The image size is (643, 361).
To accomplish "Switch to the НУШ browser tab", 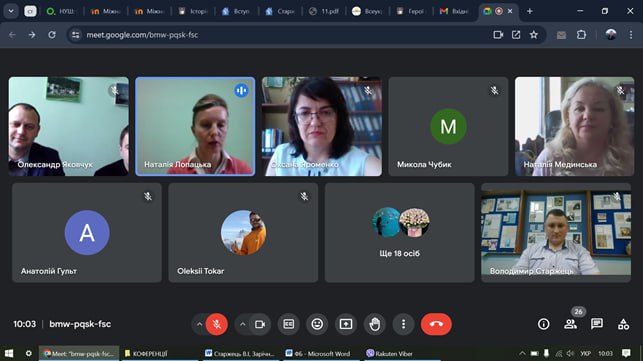I will [62, 11].
